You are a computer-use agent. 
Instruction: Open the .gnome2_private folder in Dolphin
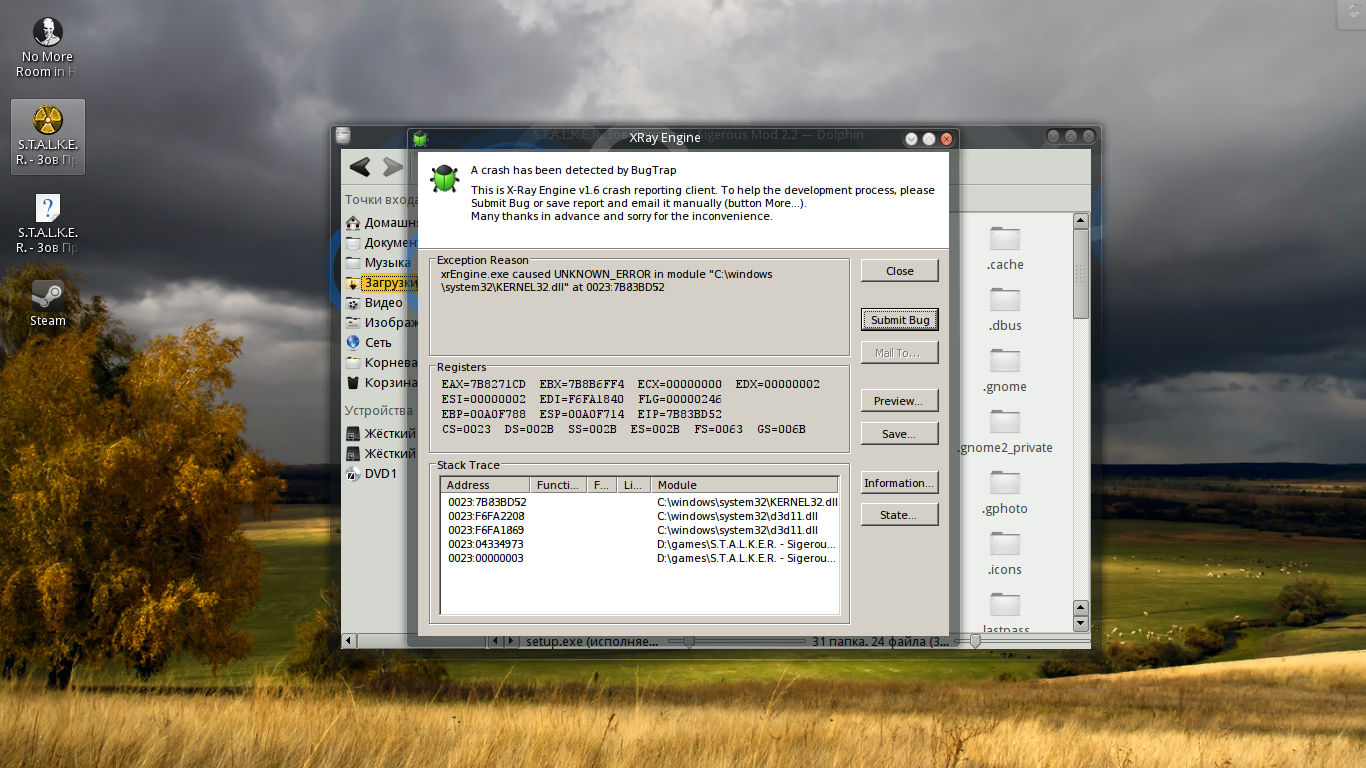pyautogui.click(x=1005, y=431)
